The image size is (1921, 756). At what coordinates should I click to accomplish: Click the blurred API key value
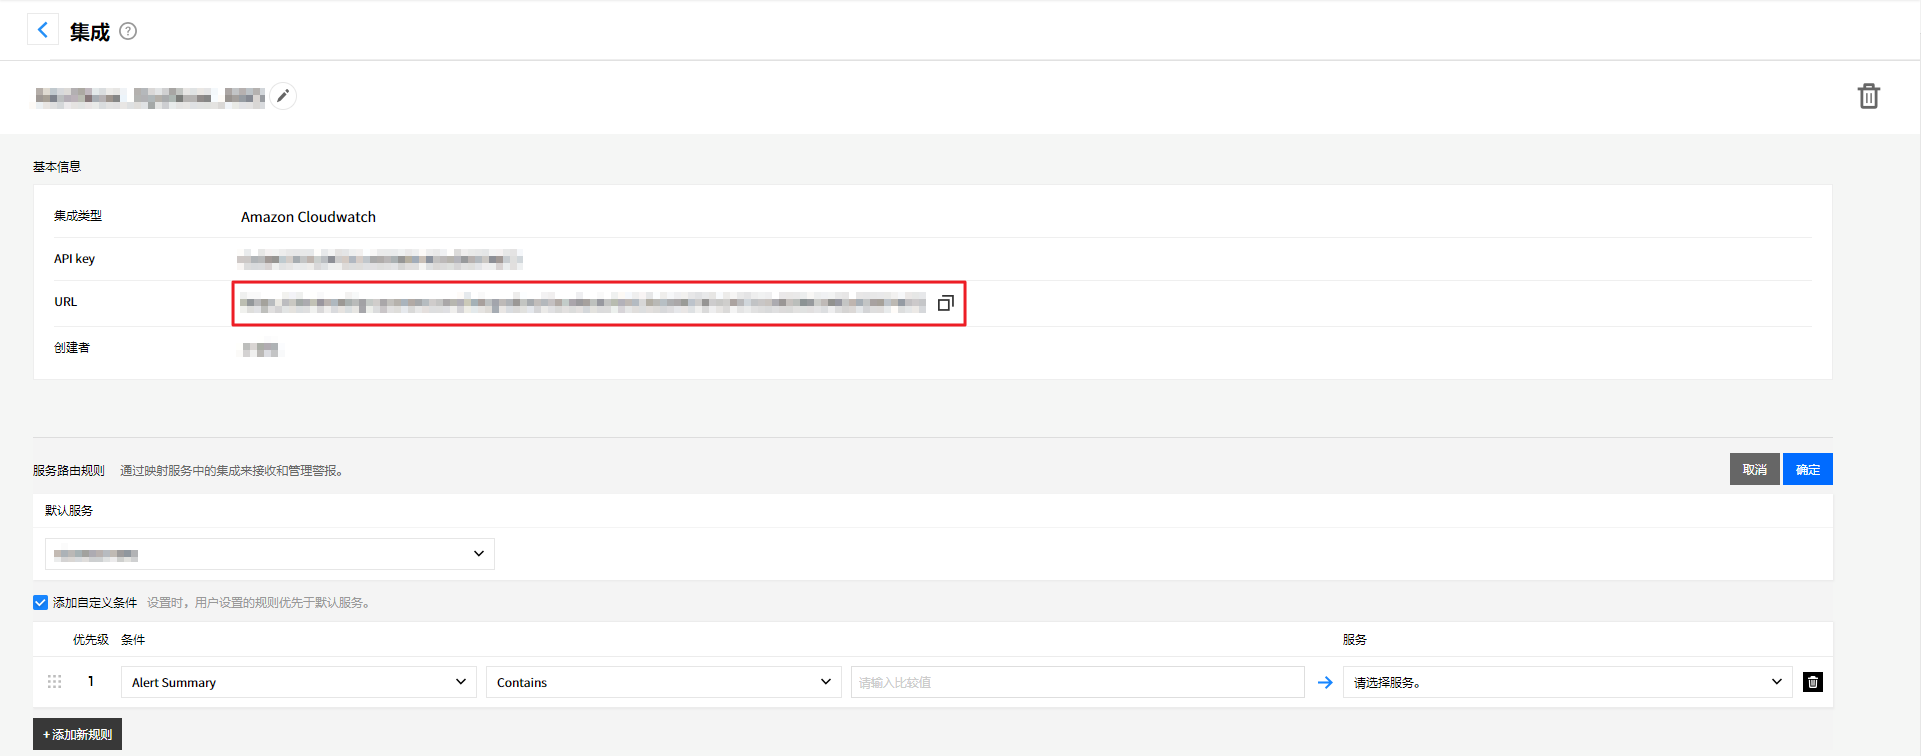(x=379, y=260)
